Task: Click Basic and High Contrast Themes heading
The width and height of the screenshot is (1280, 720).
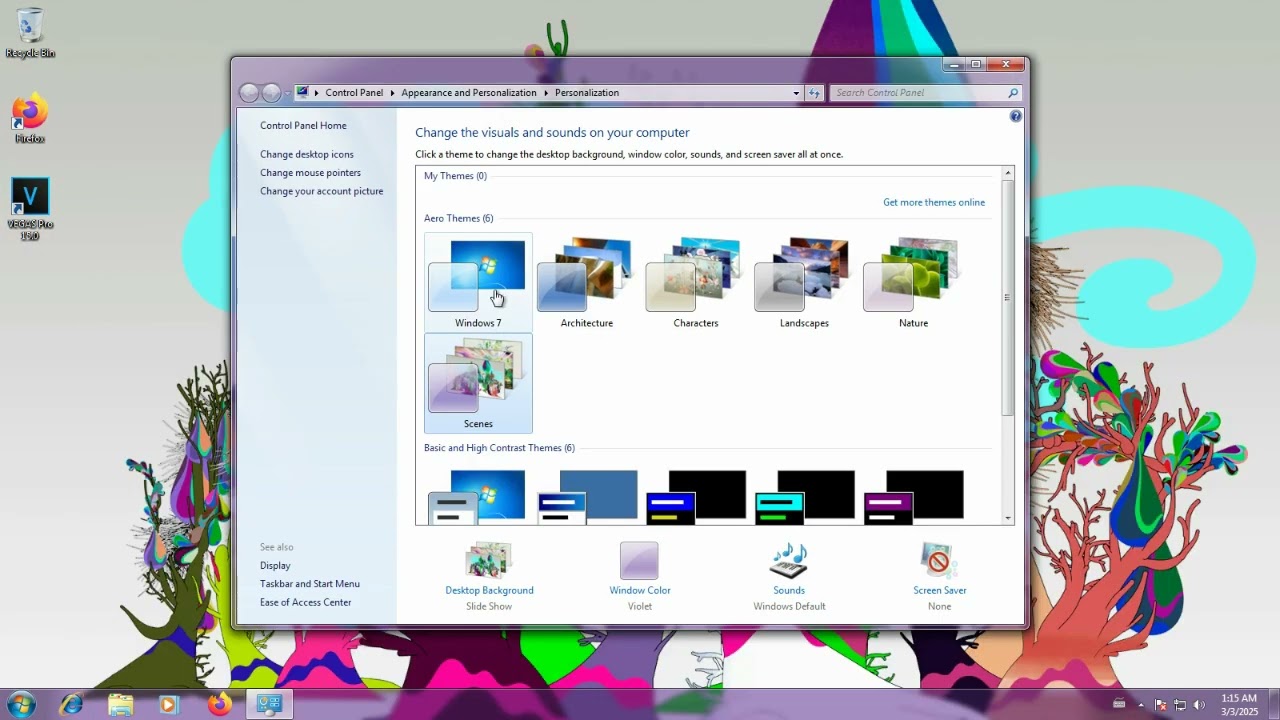Action: (499, 448)
